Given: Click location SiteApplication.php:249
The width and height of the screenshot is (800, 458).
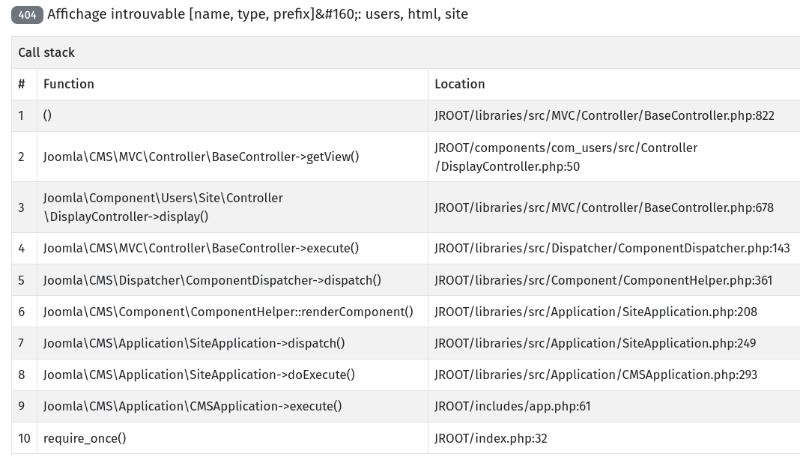Looking at the screenshot, I should click(595, 343).
